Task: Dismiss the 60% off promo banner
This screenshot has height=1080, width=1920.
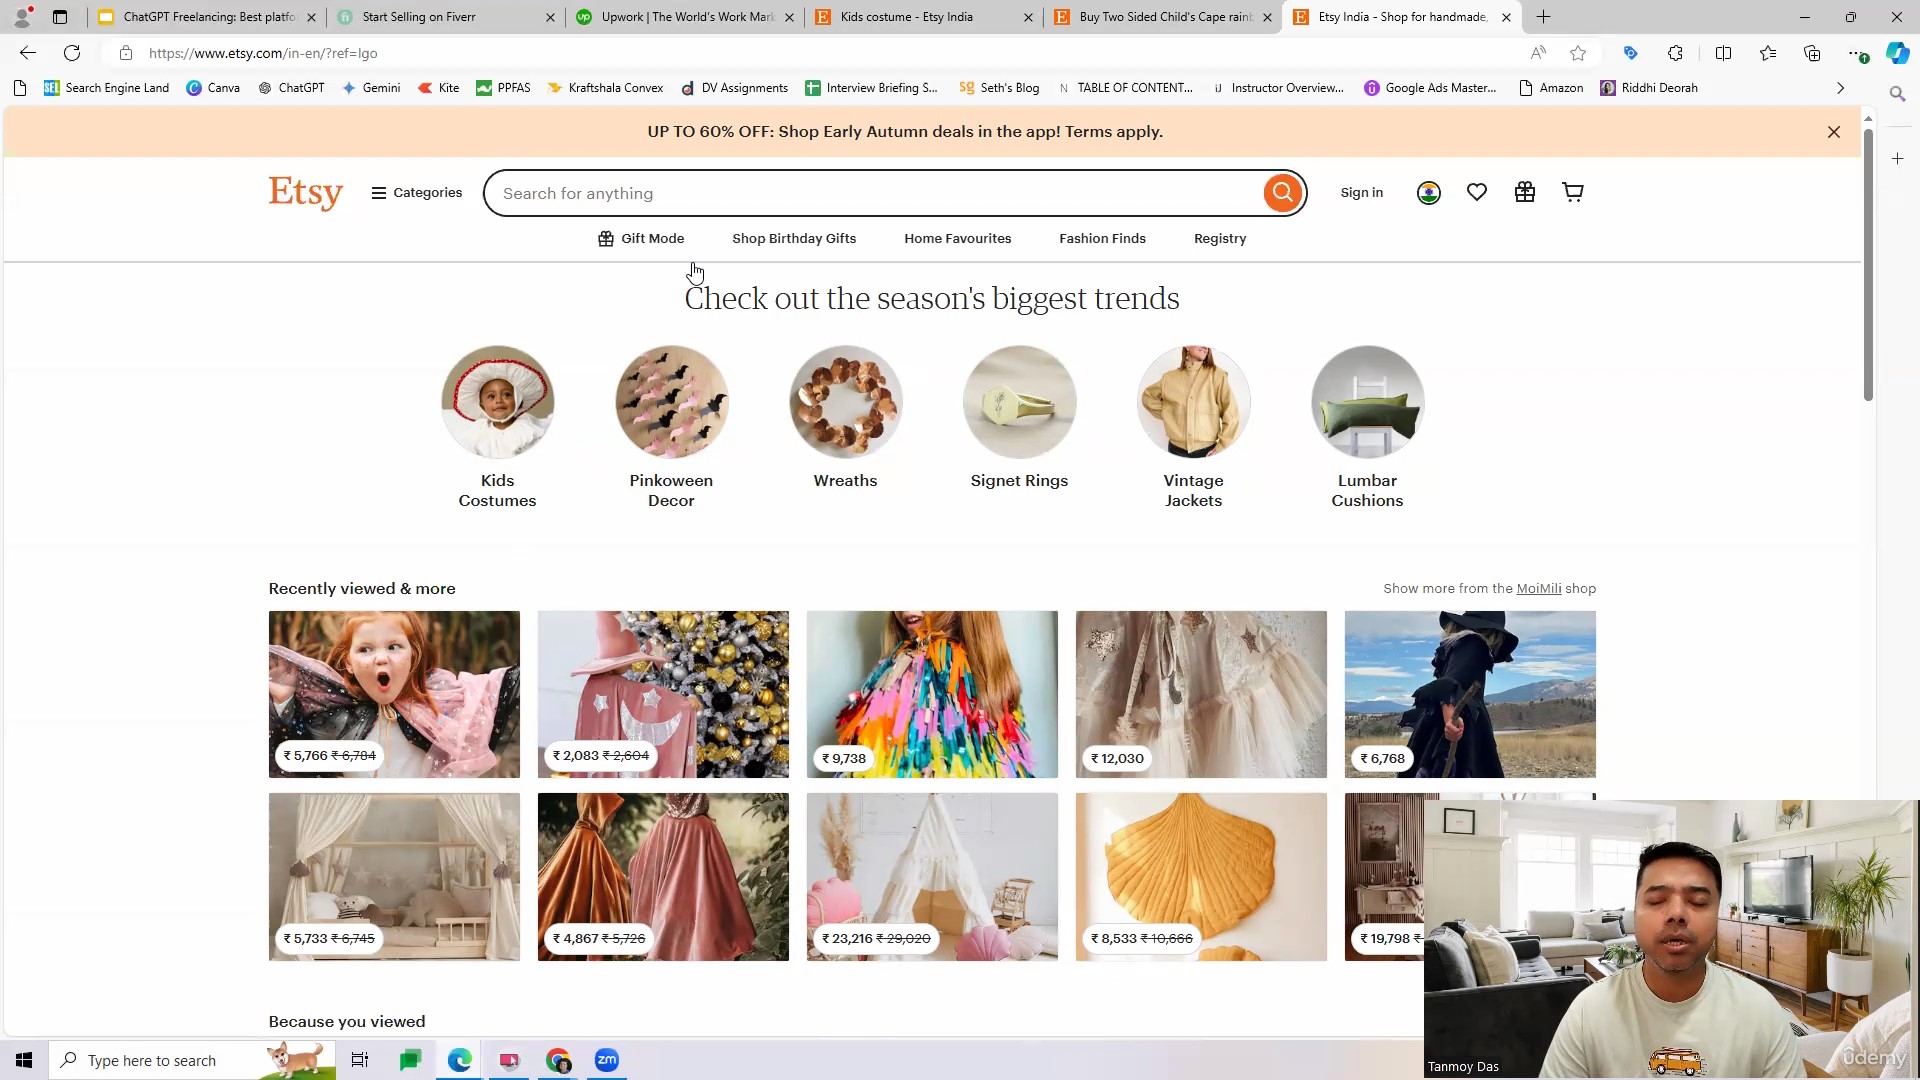Action: pos(1834,132)
